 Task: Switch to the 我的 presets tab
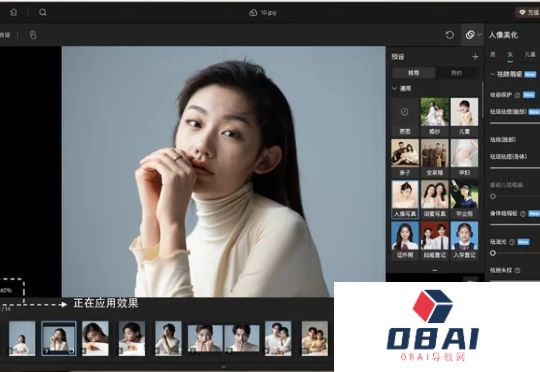click(457, 73)
